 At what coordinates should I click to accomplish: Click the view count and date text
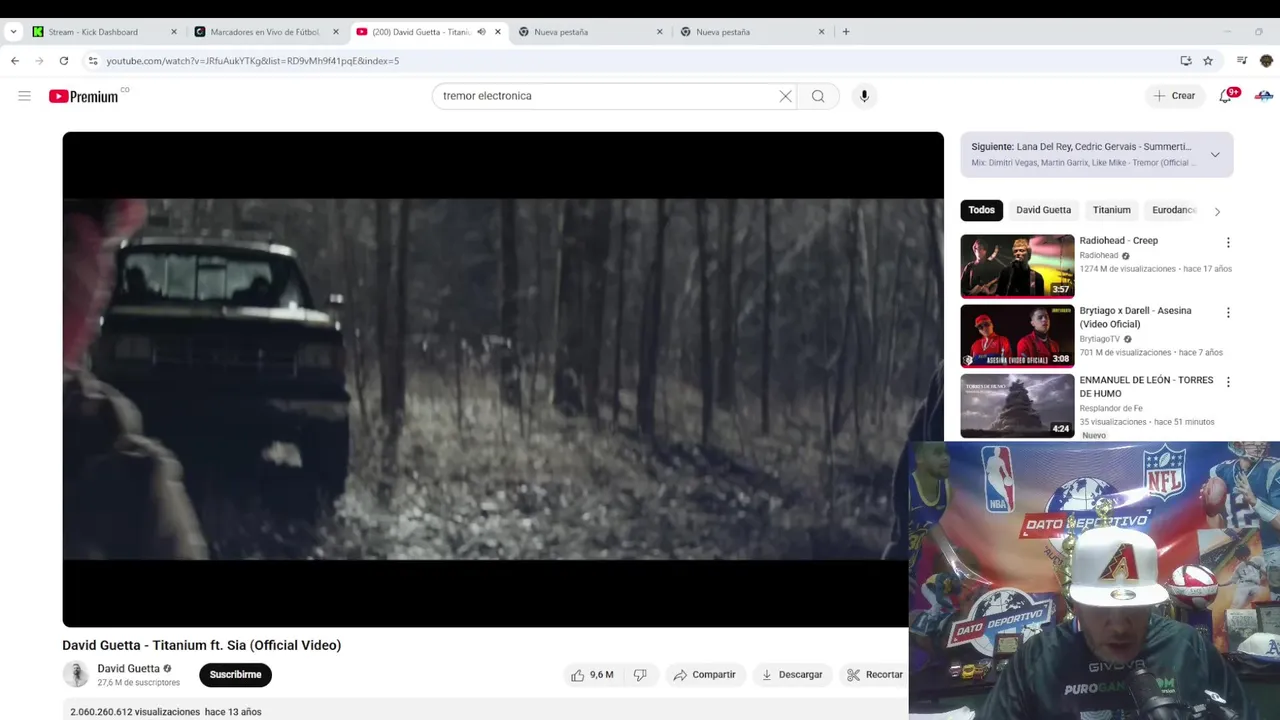[166, 712]
